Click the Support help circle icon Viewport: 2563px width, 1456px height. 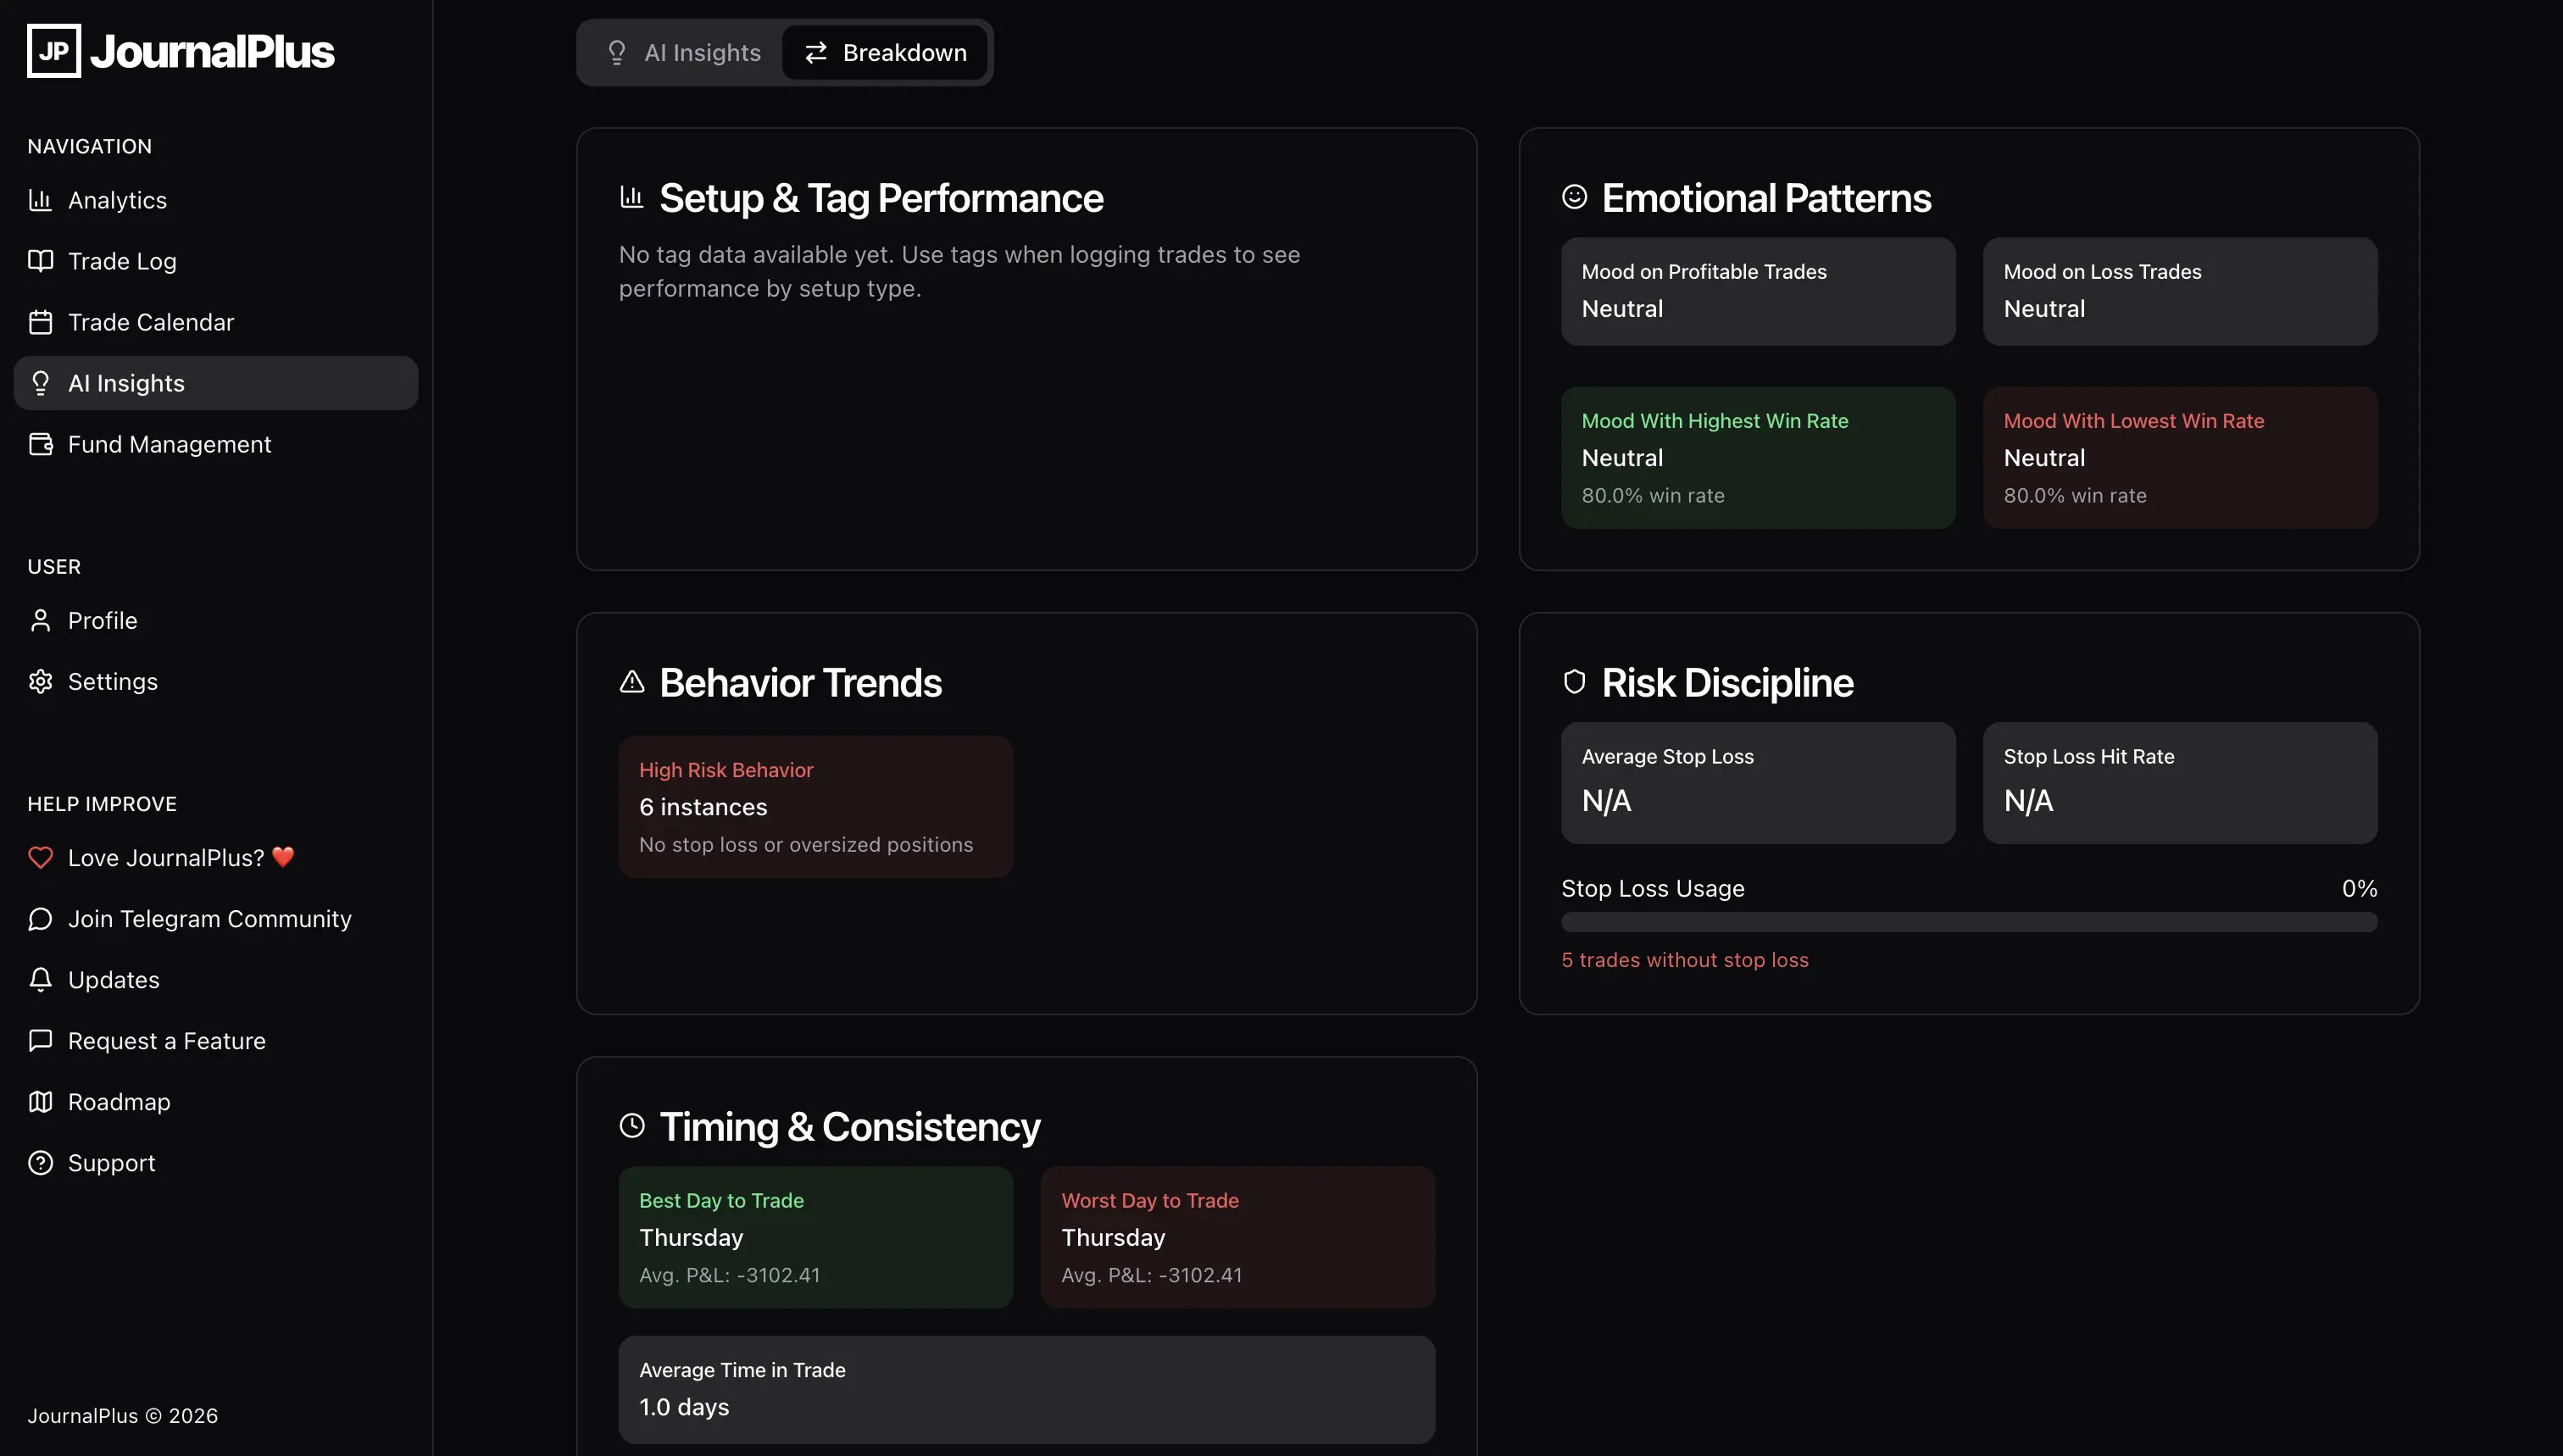click(x=40, y=1162)
